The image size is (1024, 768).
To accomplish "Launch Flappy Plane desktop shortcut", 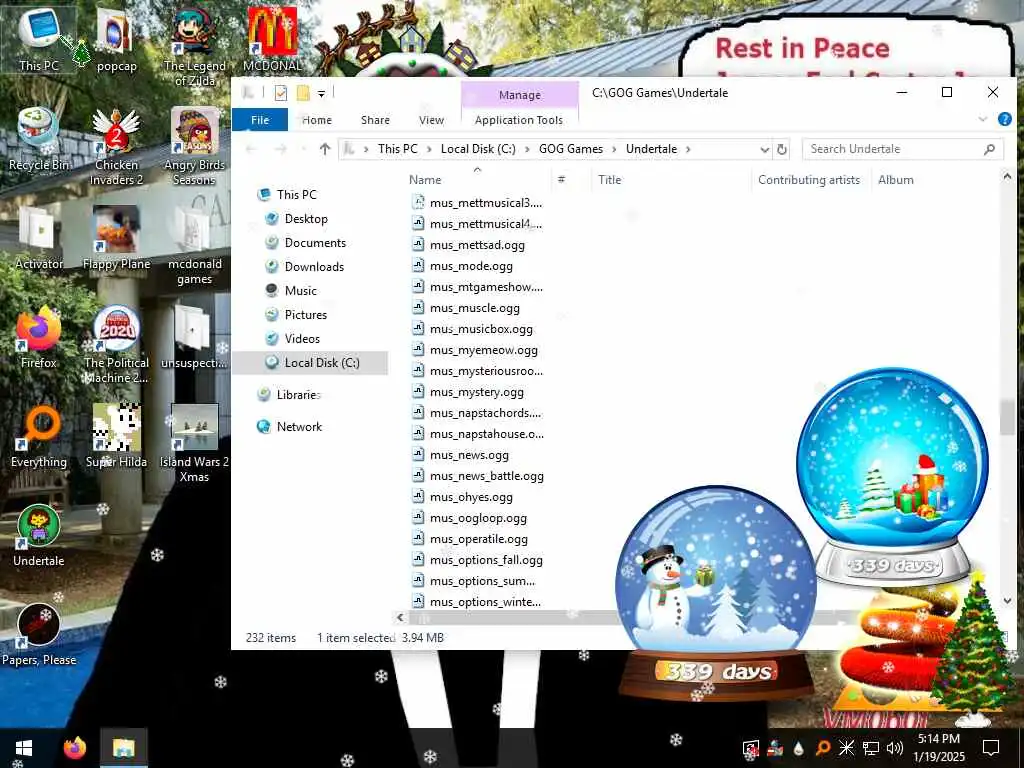I will click(116, 238).
